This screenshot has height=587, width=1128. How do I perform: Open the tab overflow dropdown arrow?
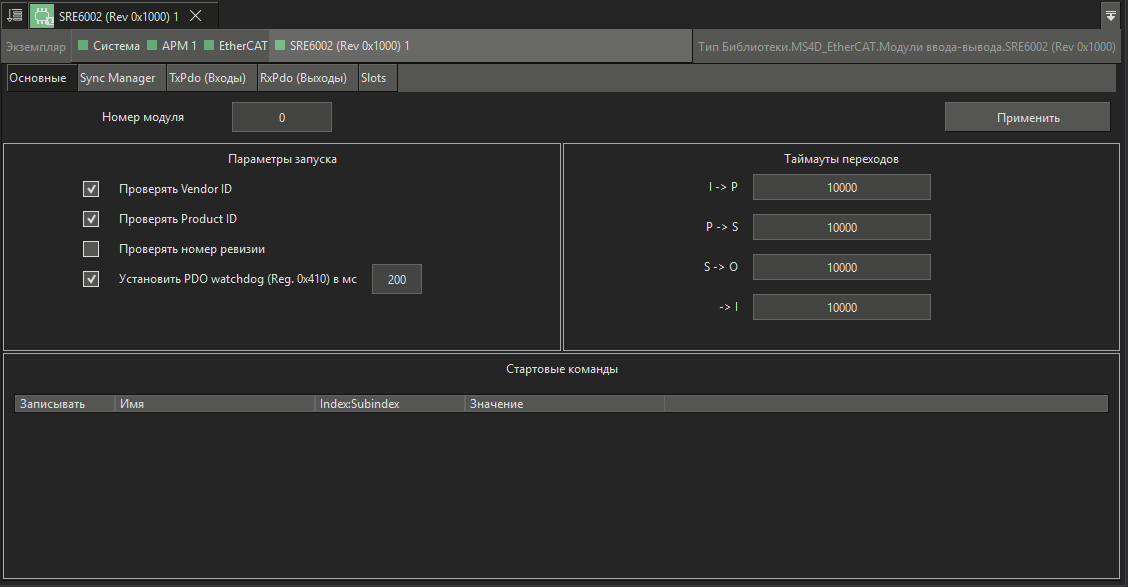click(x=1111, y=16)
